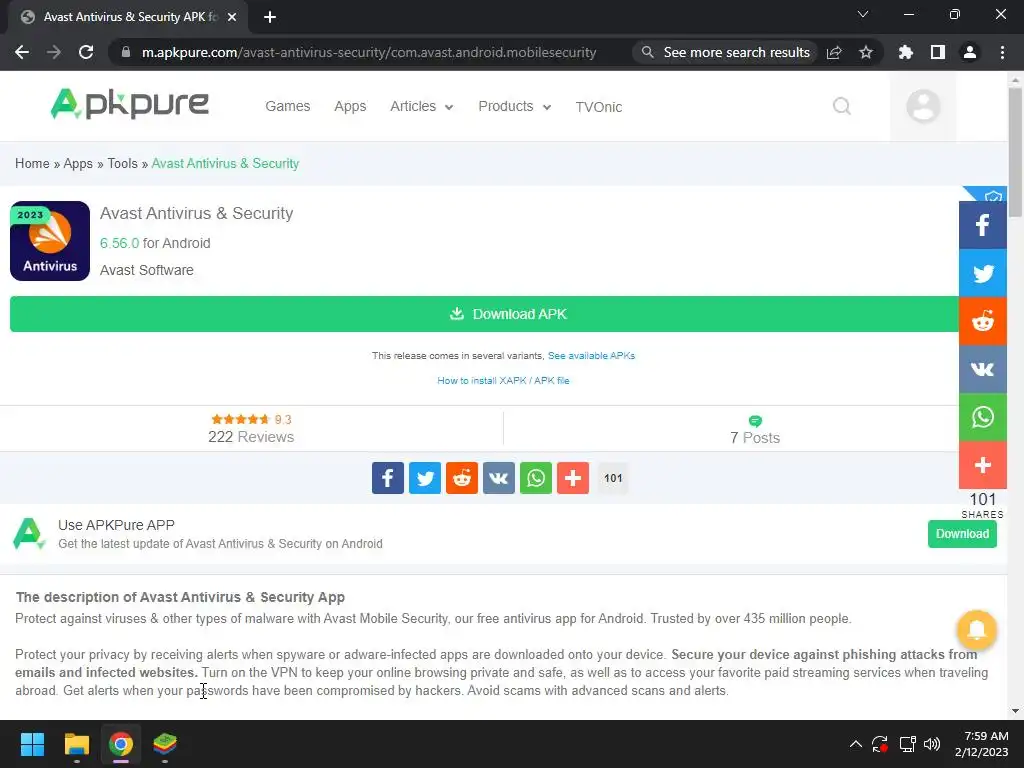Screen dimensions: 1024x768
Task: Click the green Download APK button
Action: click(484, 314)
